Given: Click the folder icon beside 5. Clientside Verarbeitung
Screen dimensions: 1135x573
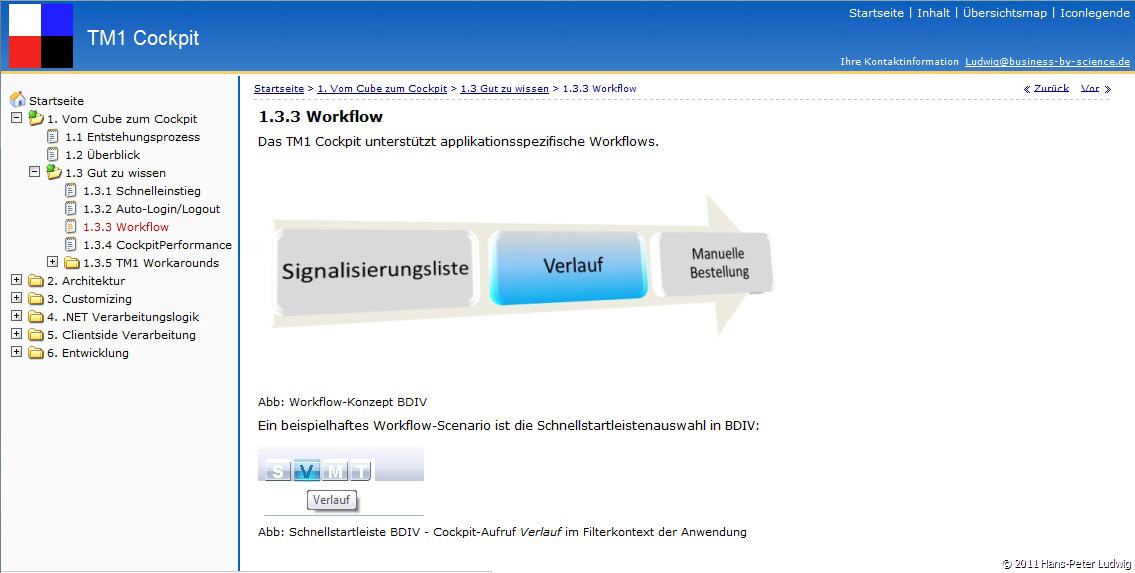Looking at the screenshot, I should (35, 335).
